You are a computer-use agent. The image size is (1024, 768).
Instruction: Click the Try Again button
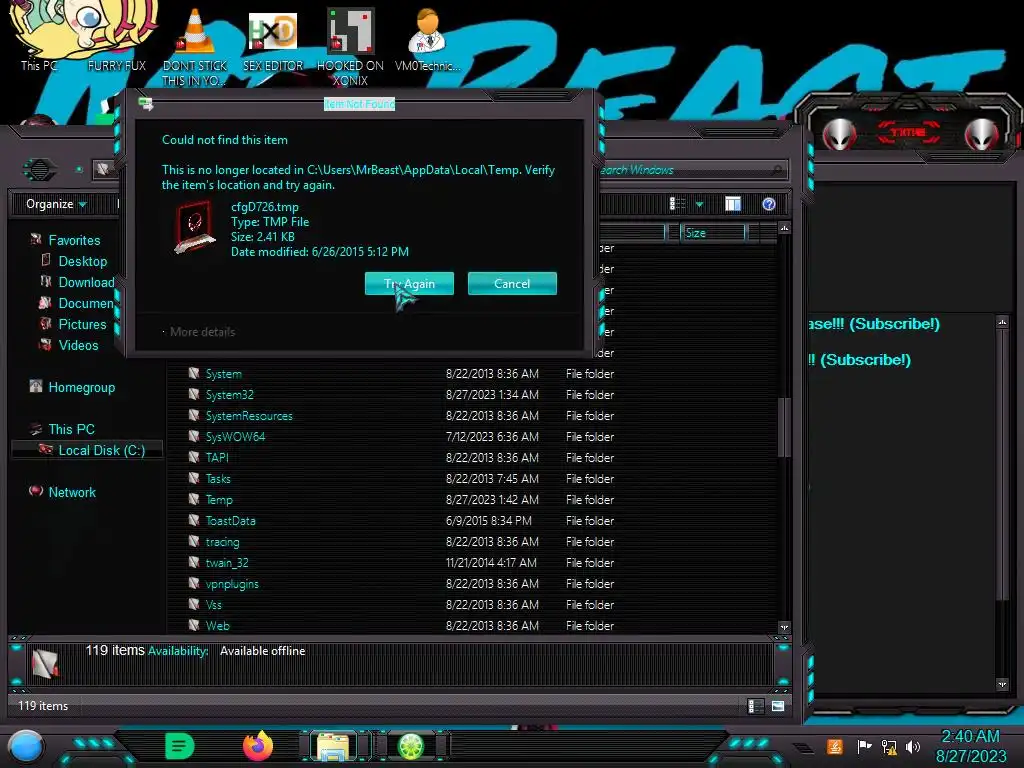coord(409,283)
